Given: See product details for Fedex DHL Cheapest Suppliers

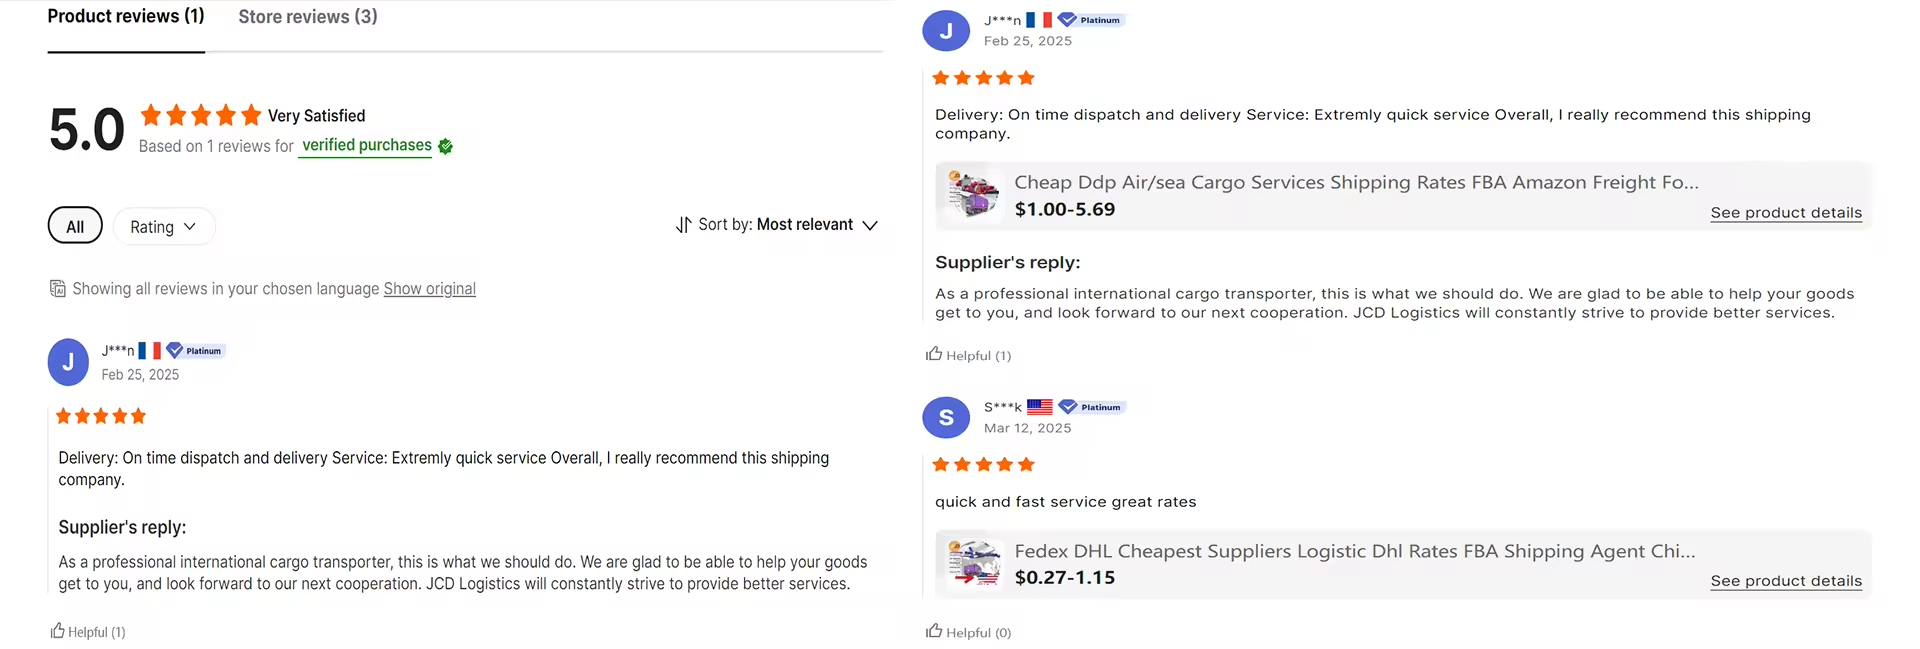Looking at the screenshot, I should tap(1786, 581).
